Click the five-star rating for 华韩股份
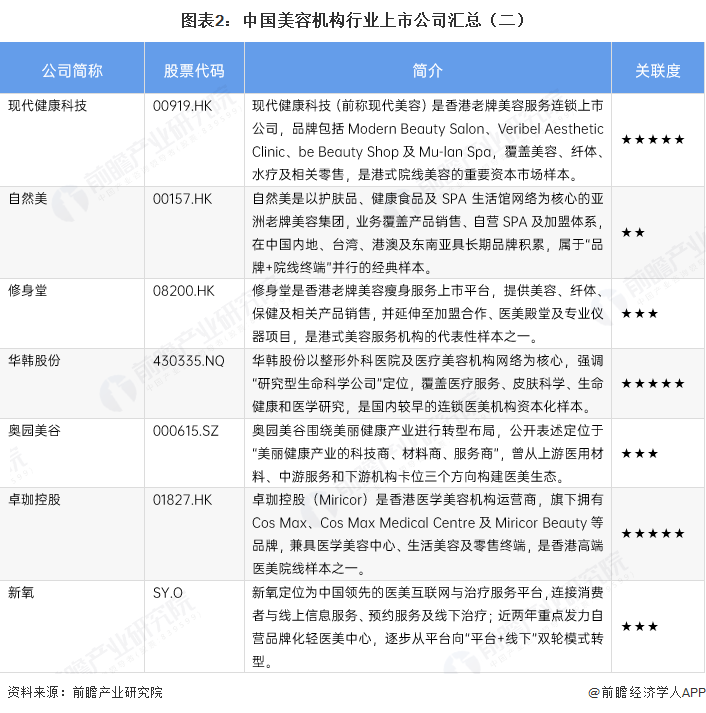 [x=653, y=384]
